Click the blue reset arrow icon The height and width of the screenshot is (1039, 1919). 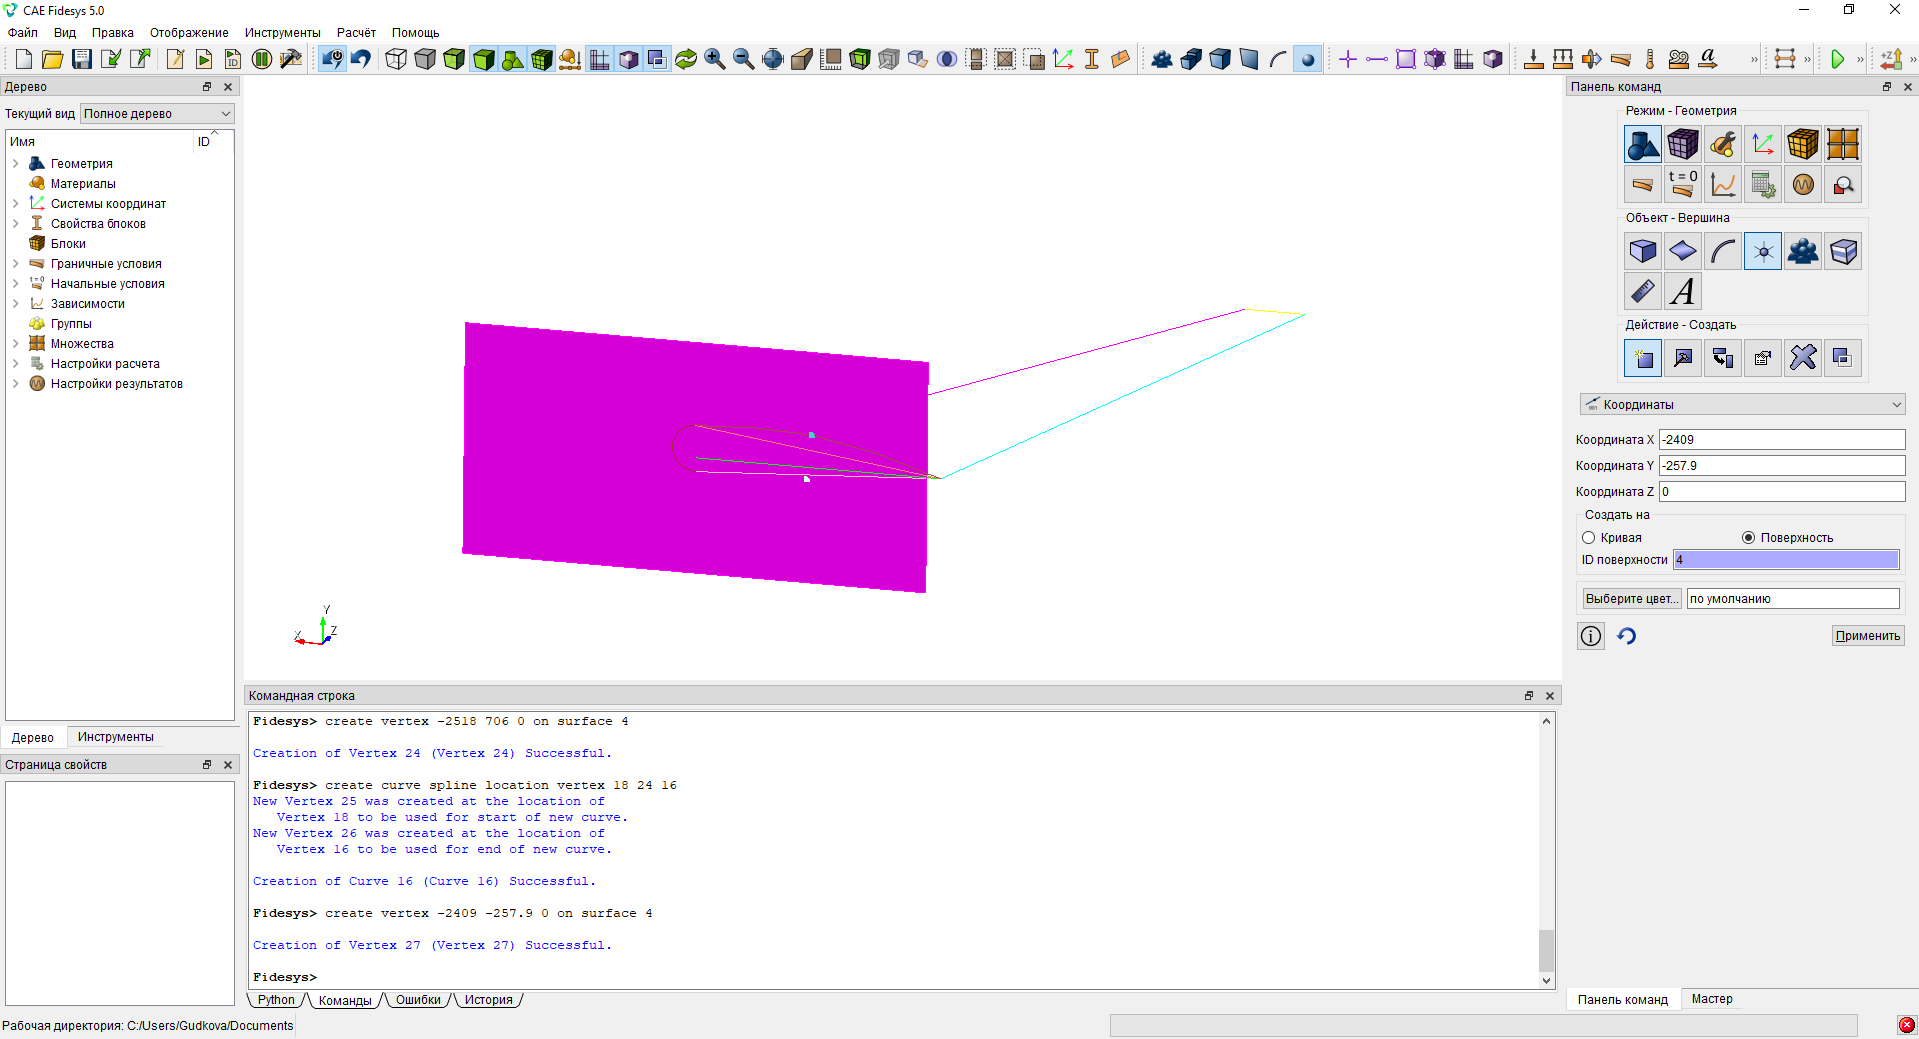pyautogui.click(x=1627, y=636)
